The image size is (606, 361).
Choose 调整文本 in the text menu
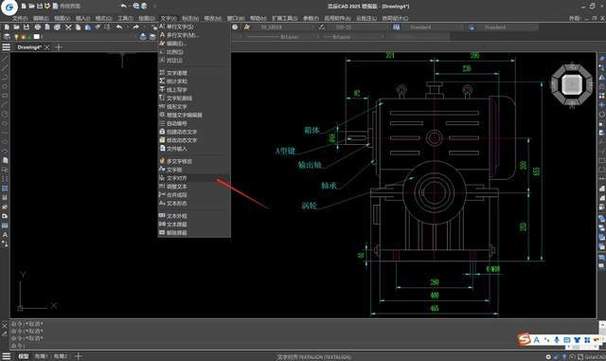194,186
